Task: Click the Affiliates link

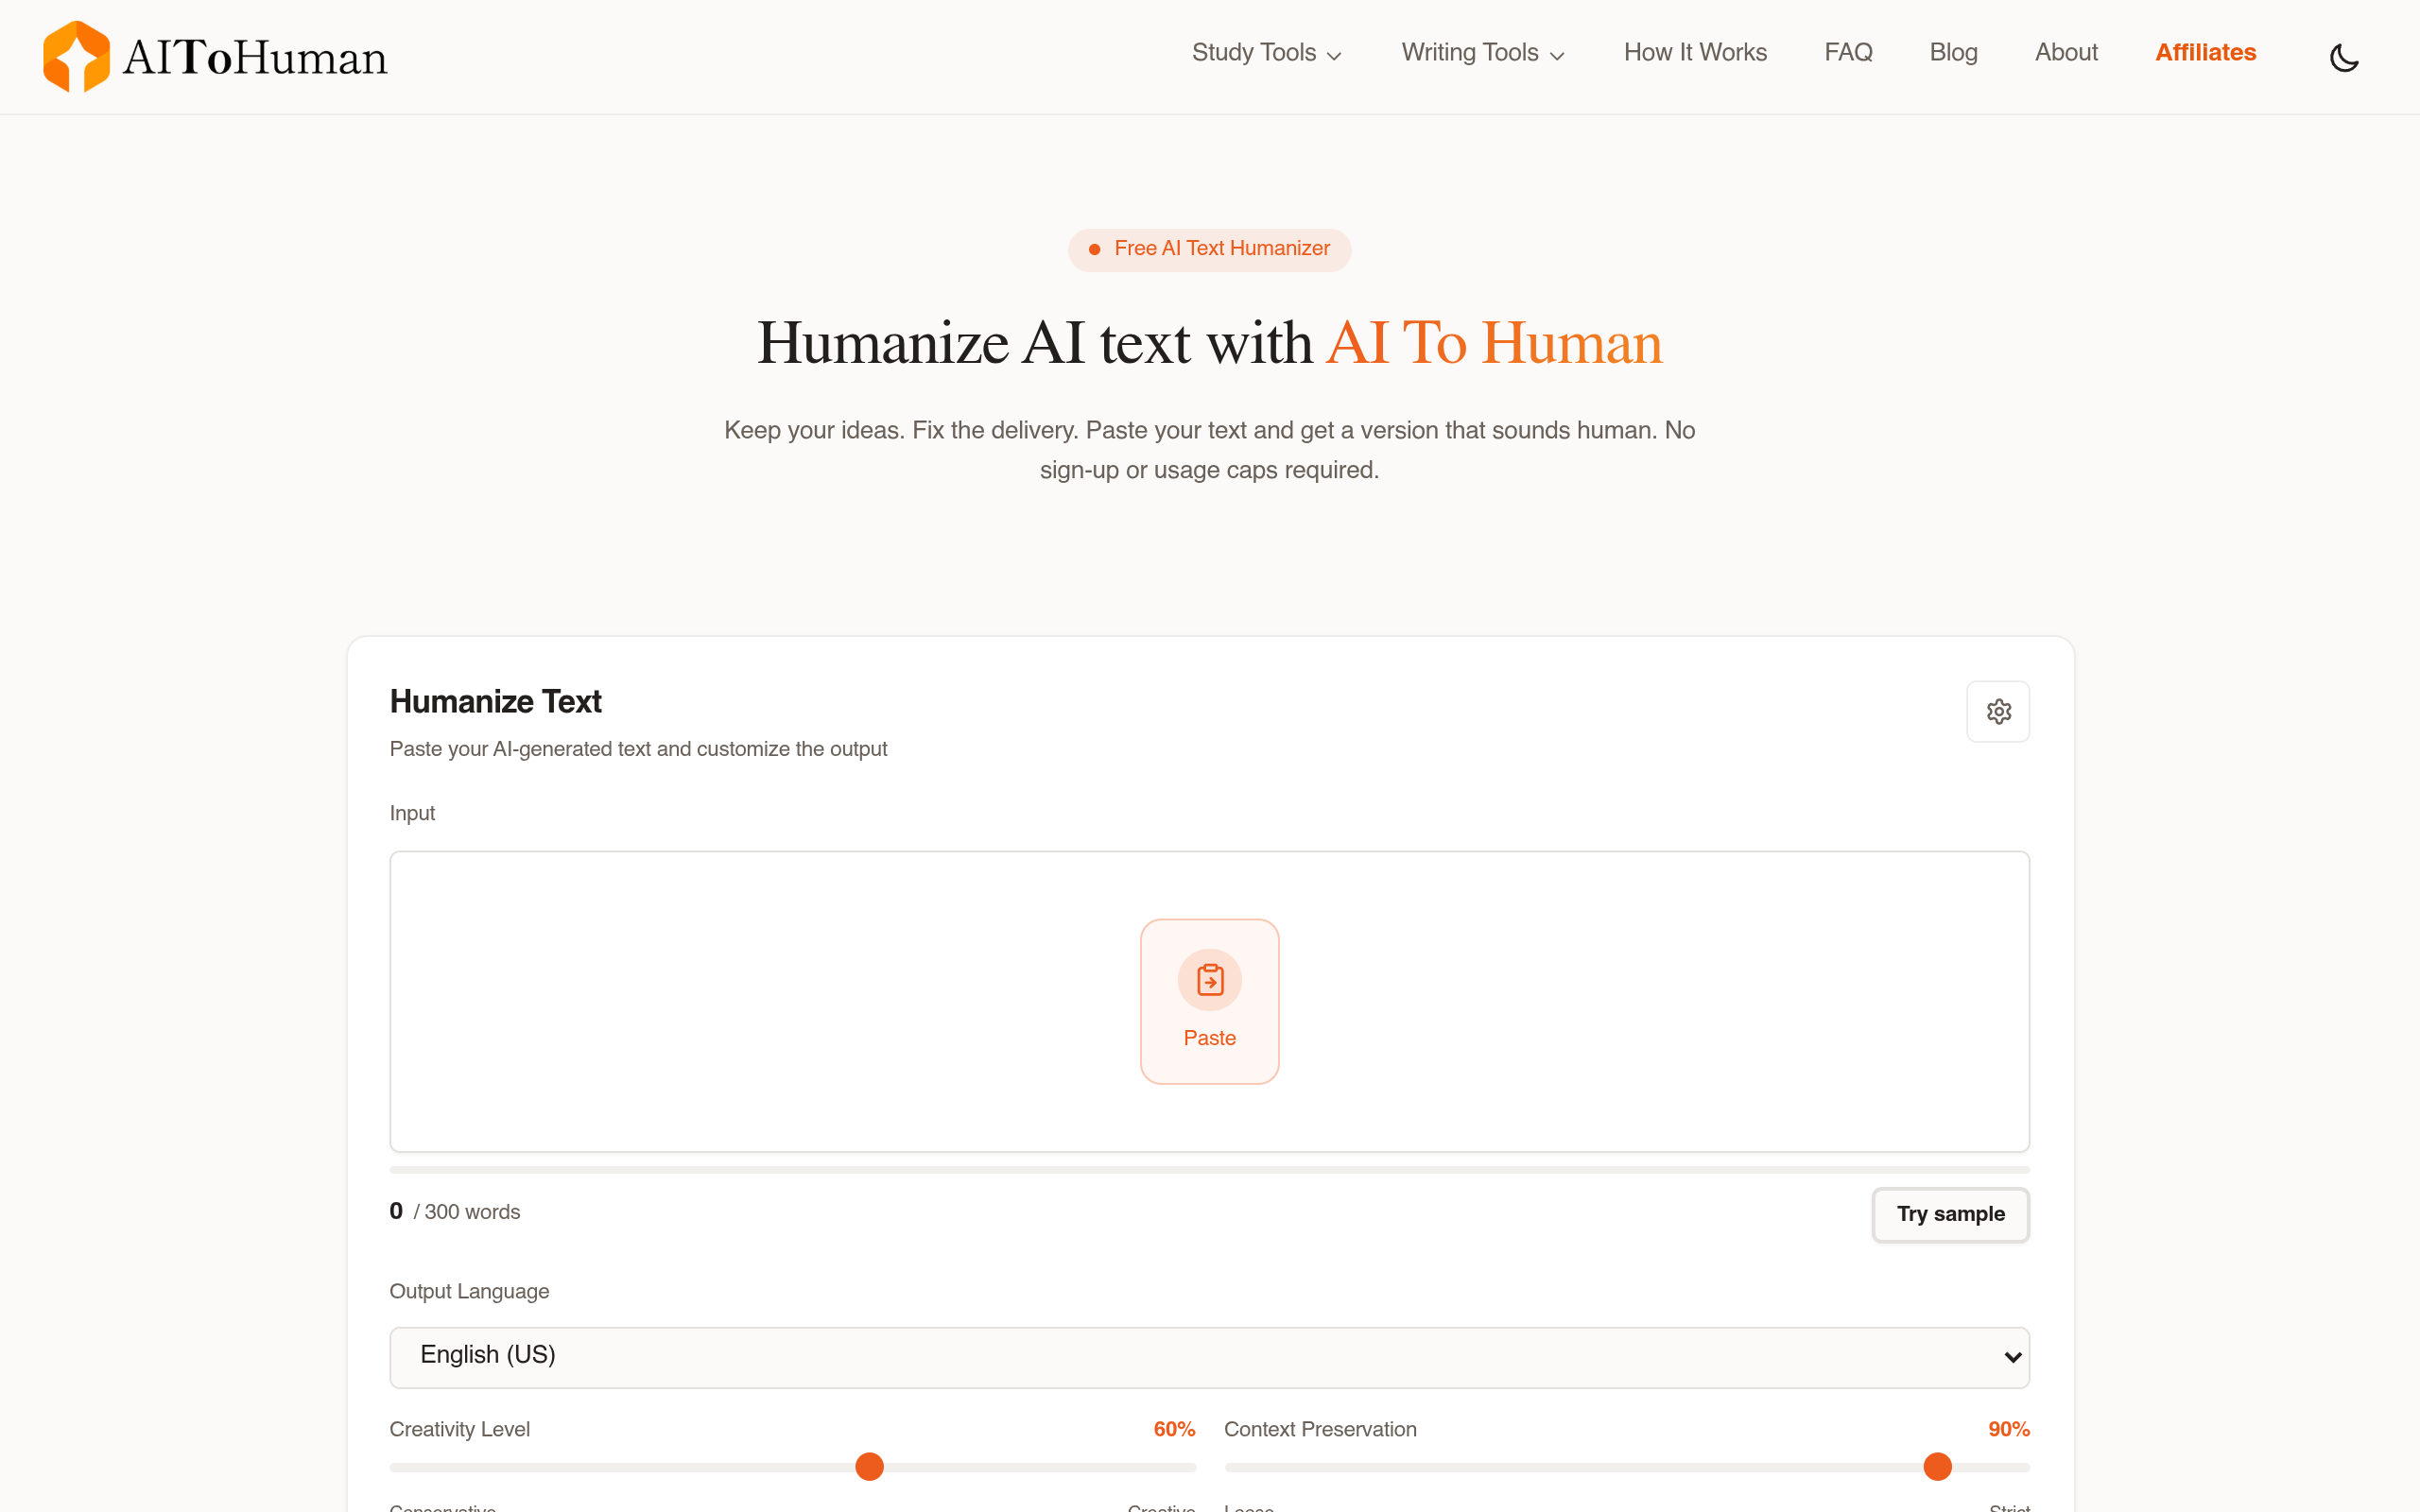Action: tap(2205, 53)
